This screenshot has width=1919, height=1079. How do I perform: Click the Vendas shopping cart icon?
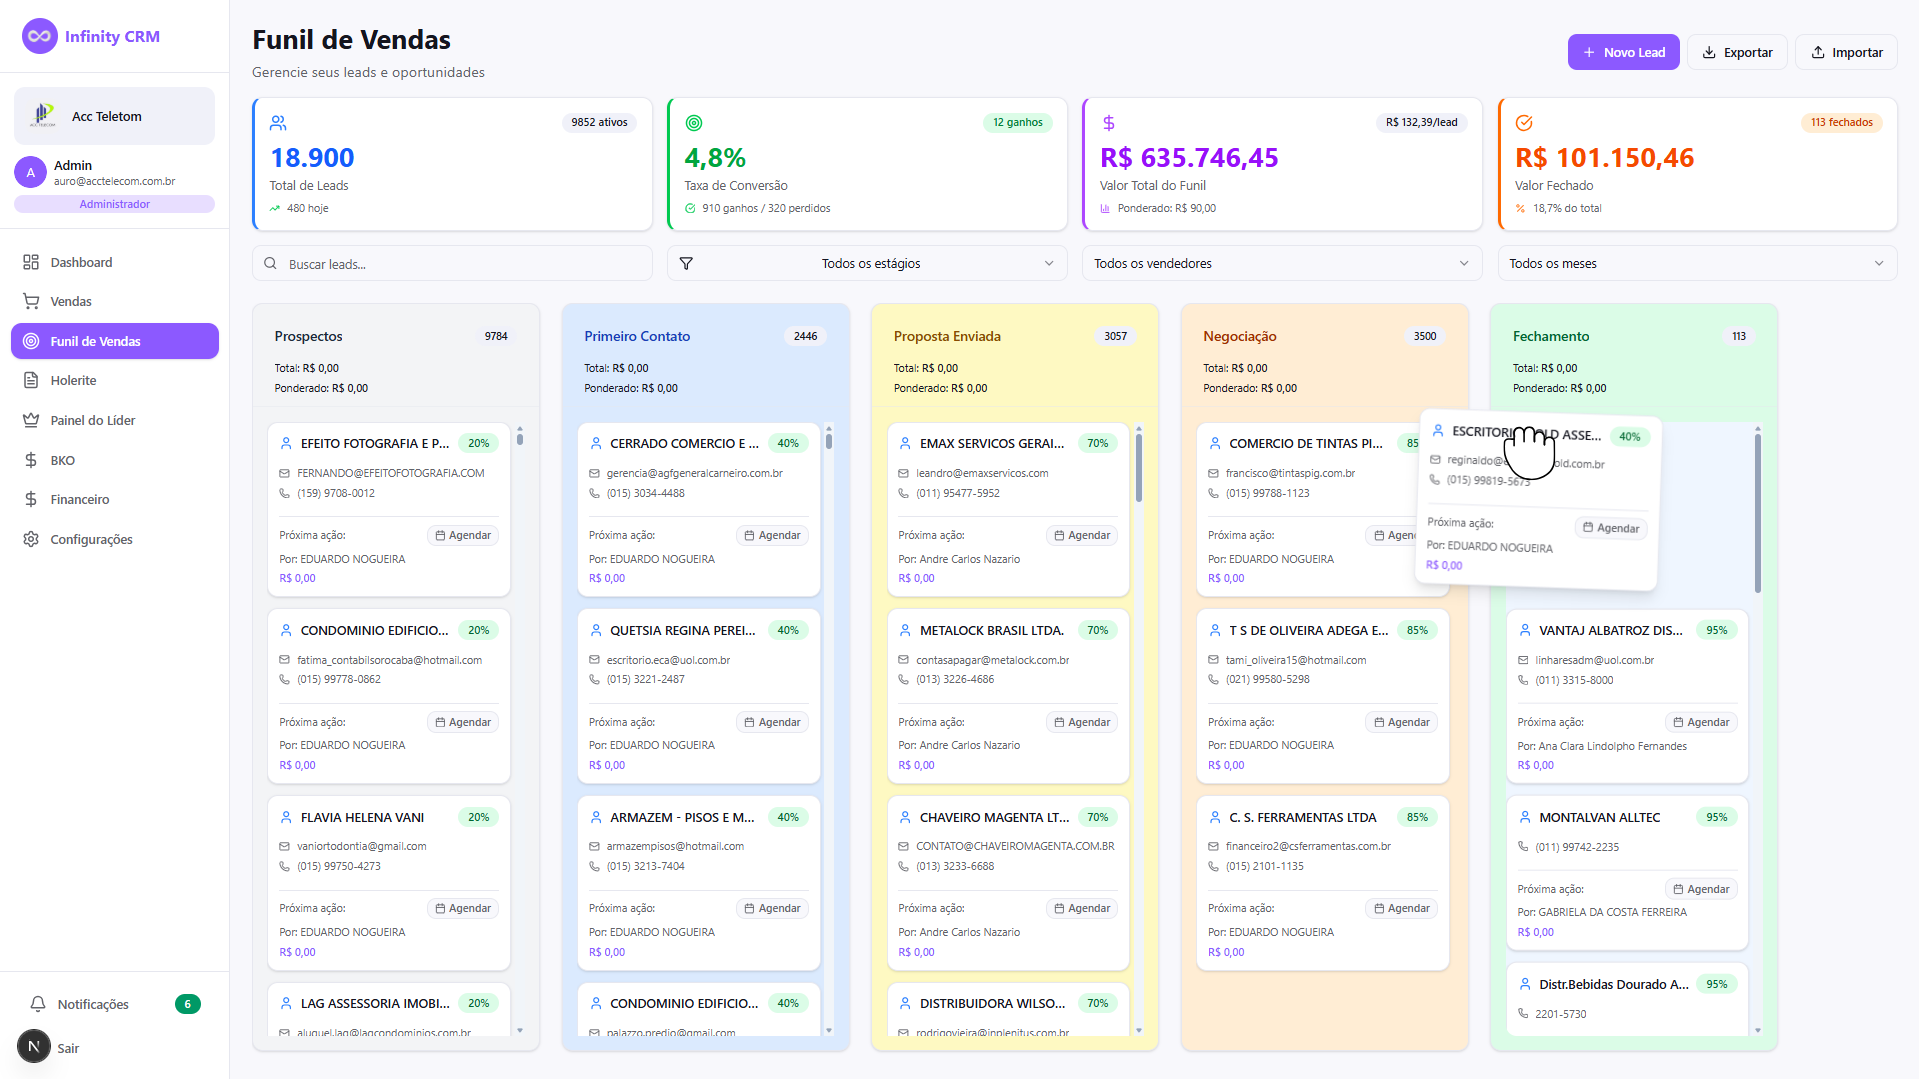(x=31, y=301)
